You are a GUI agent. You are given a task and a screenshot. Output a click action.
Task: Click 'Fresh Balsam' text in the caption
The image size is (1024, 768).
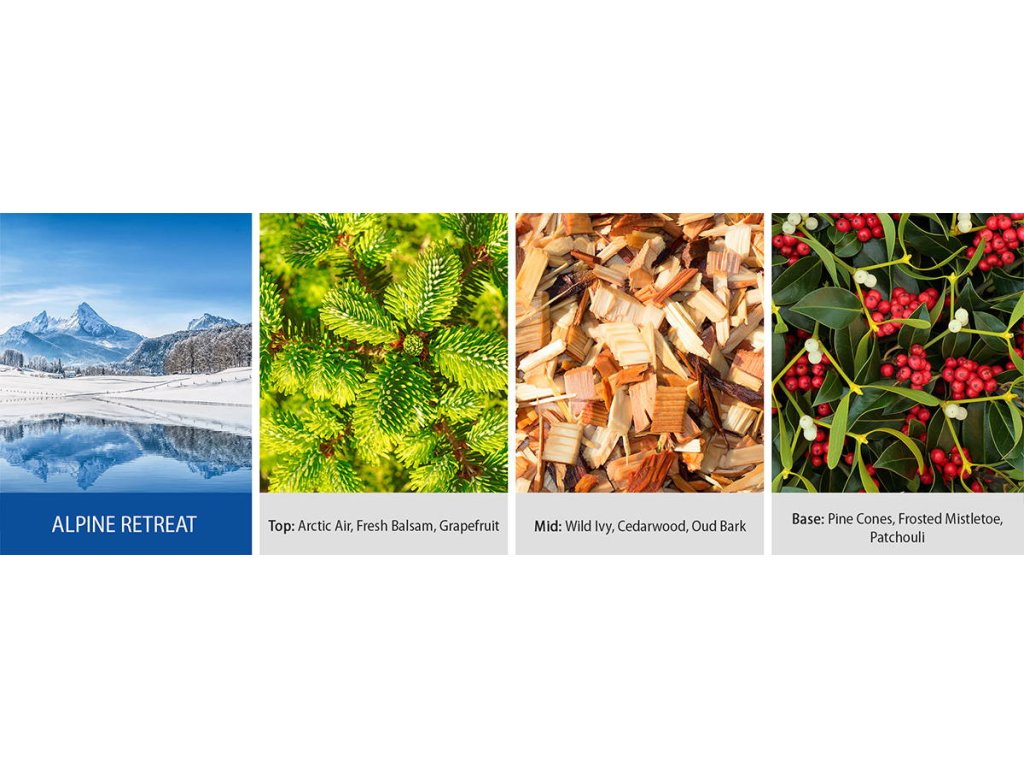pyautogui.click(x=396, y=526)
